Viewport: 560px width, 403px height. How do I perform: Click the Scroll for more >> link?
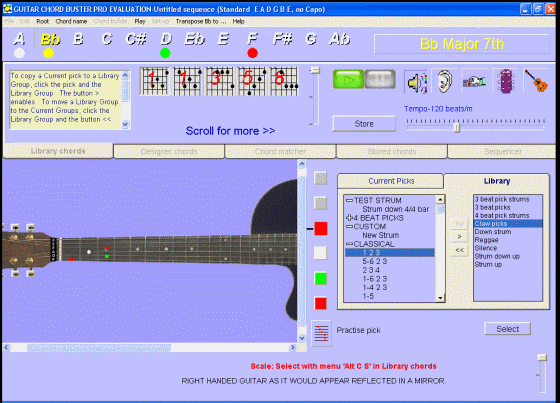(230, 131)
